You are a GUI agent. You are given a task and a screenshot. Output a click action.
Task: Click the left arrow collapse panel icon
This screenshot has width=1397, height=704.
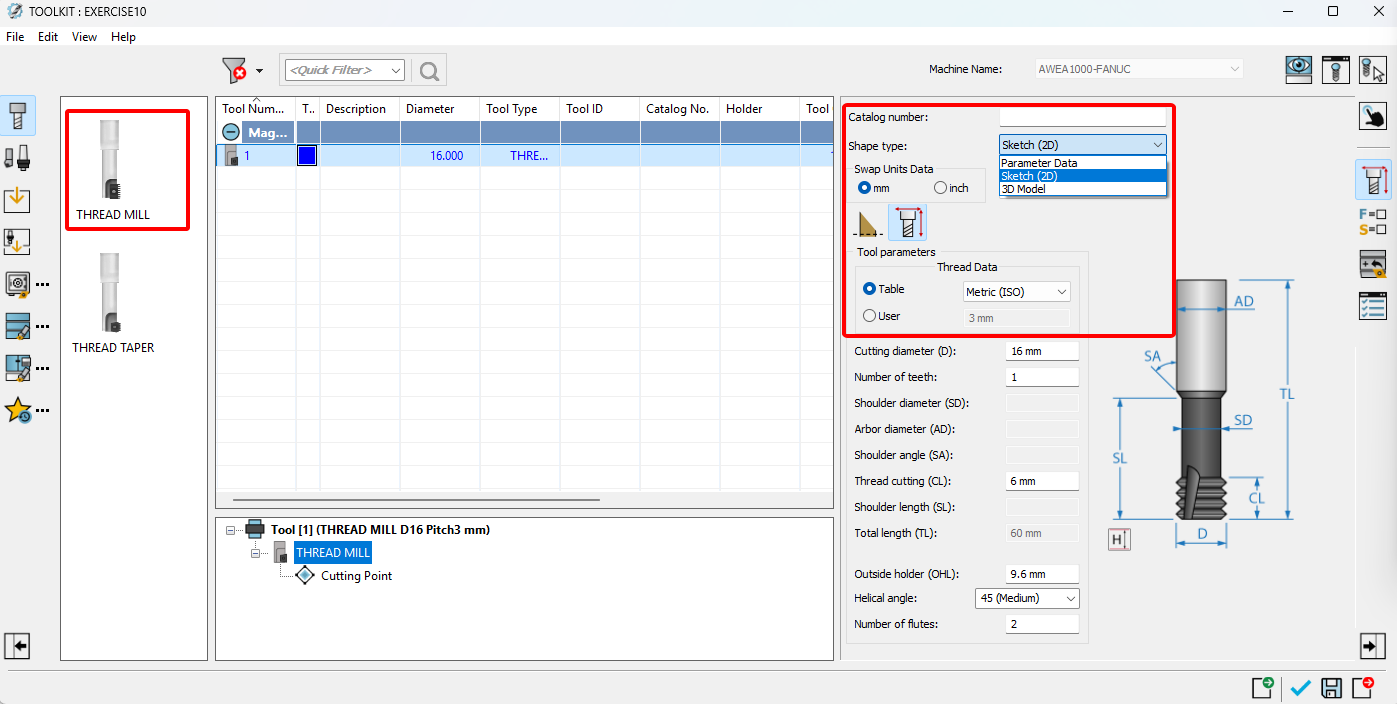pyautogui.click(x=17, y=647)
